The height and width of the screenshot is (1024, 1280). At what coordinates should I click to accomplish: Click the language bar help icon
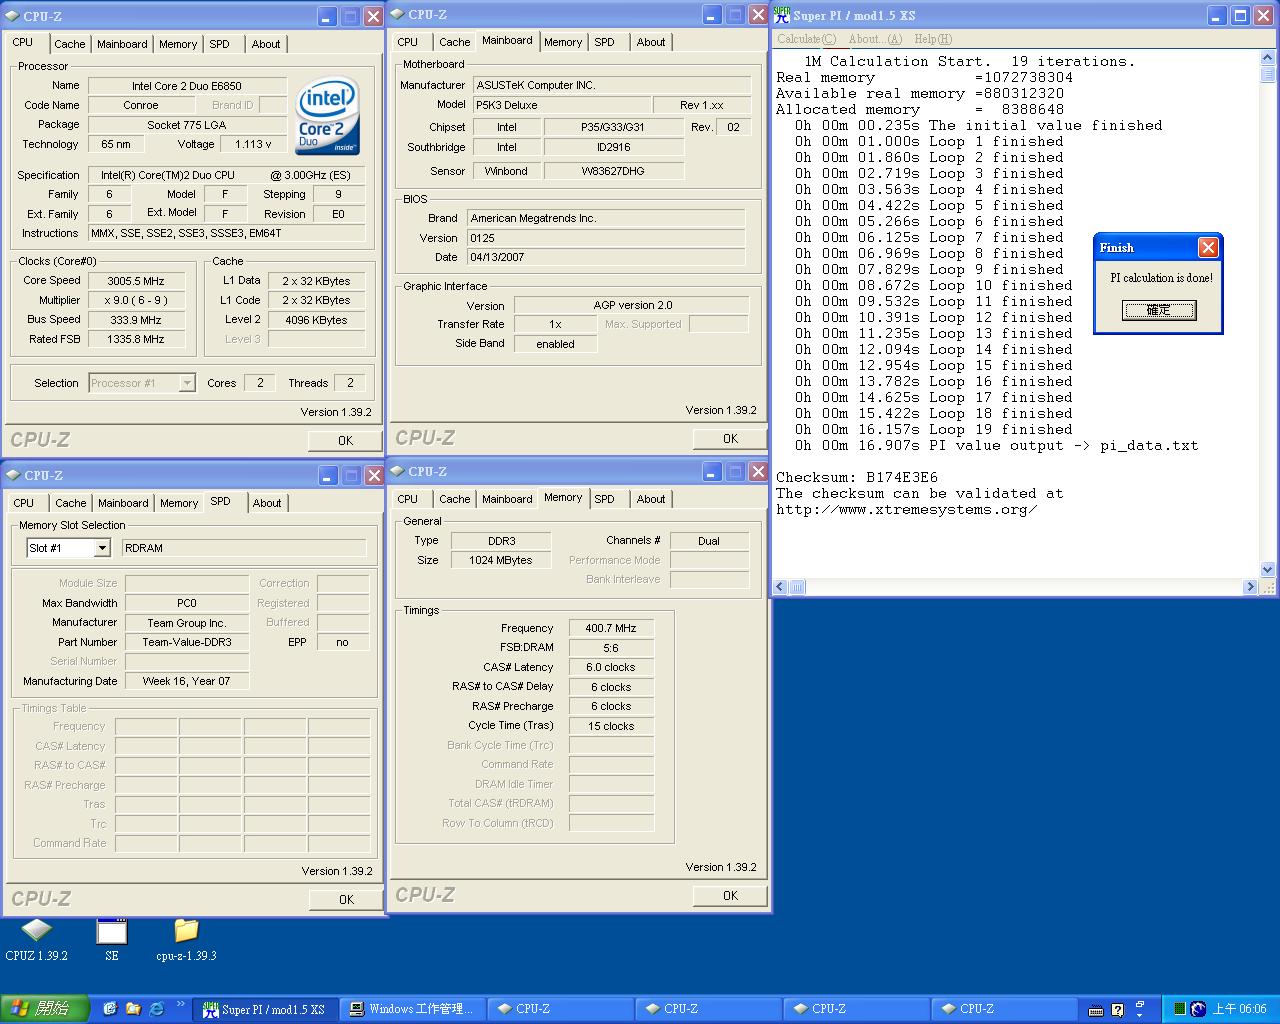pyautogui.click(x=1117, y=1010)
